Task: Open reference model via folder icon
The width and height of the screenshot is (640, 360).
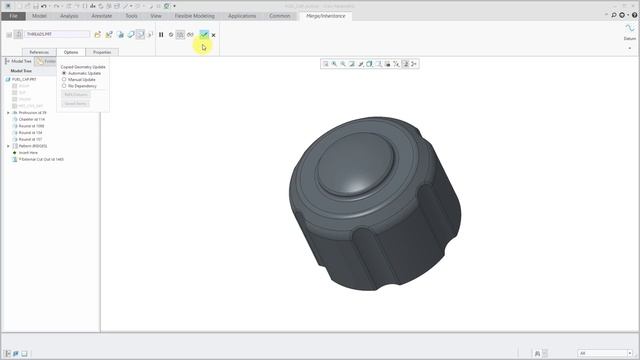Action: pos(97,35)
